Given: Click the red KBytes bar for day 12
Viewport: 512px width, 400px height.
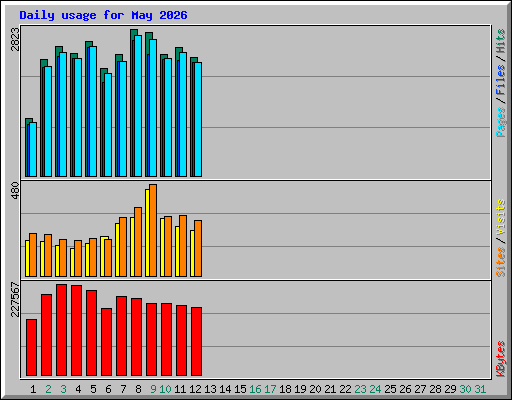Looking at the screenshot, I should pyautogui.click(x=196, y=342).
